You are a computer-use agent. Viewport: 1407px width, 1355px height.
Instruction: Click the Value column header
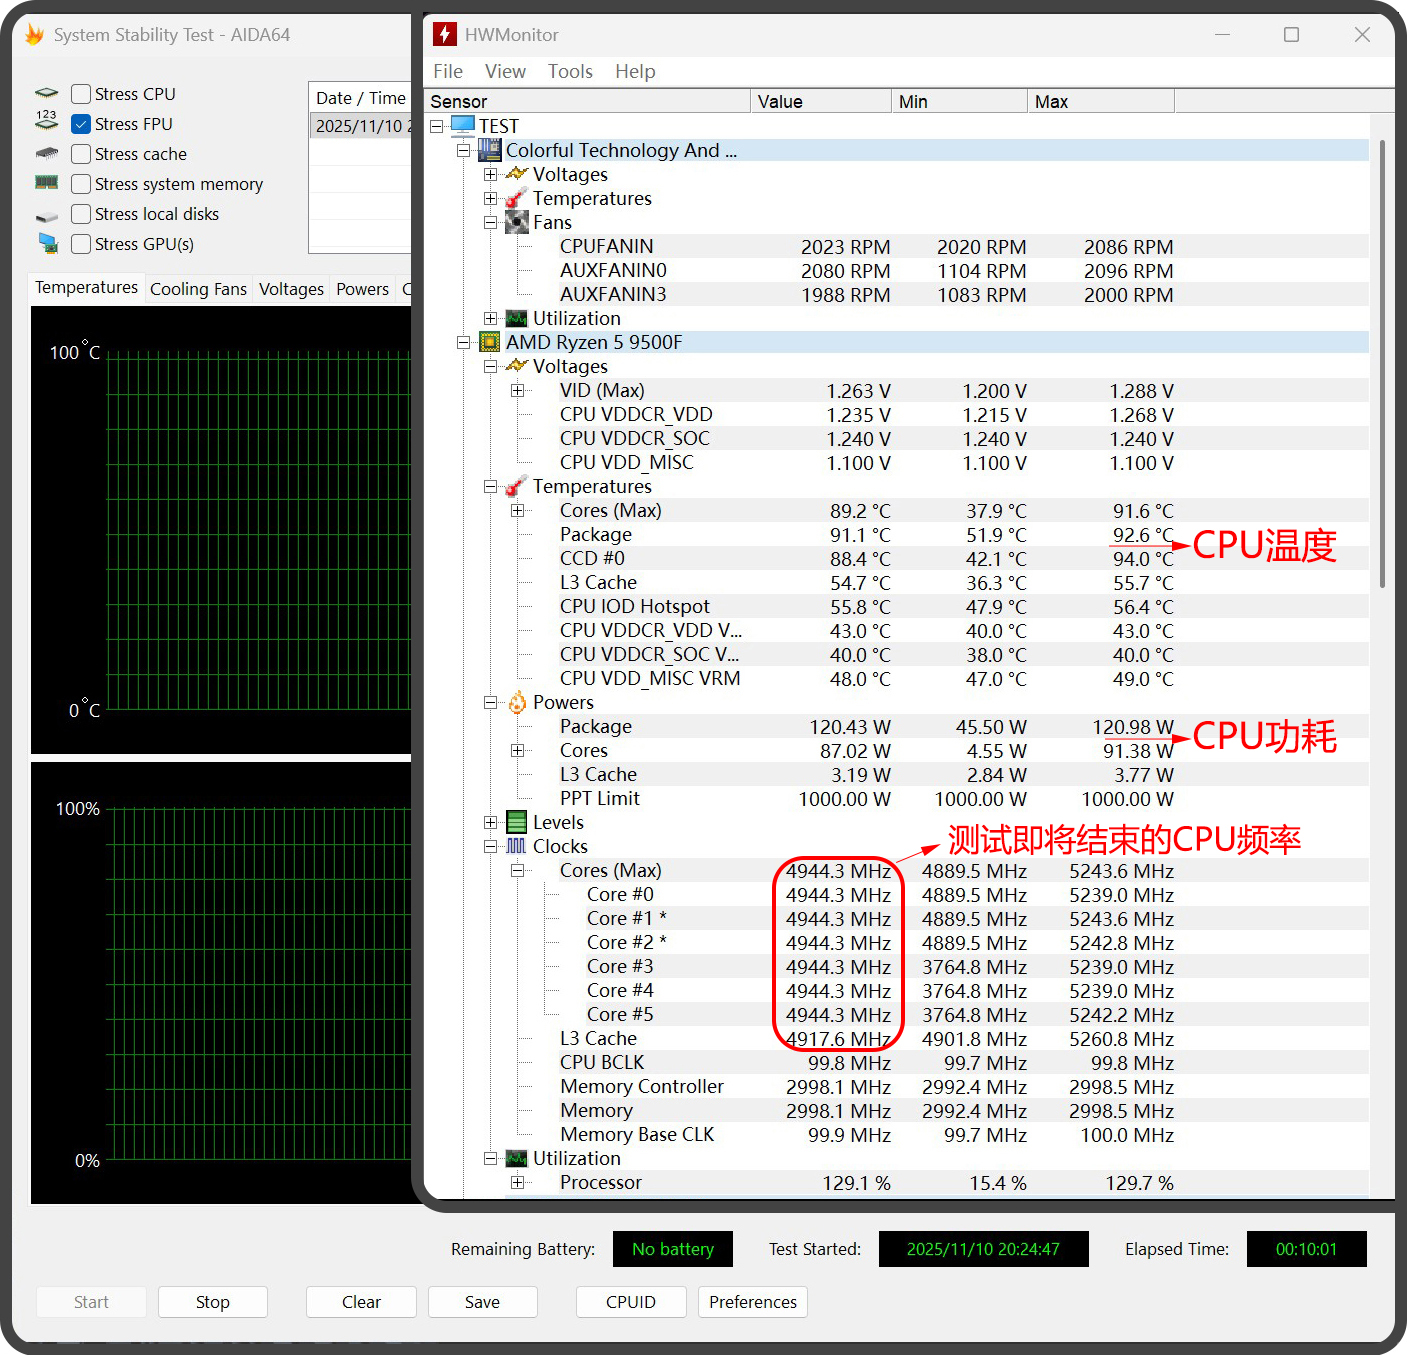tap(819, 101)
